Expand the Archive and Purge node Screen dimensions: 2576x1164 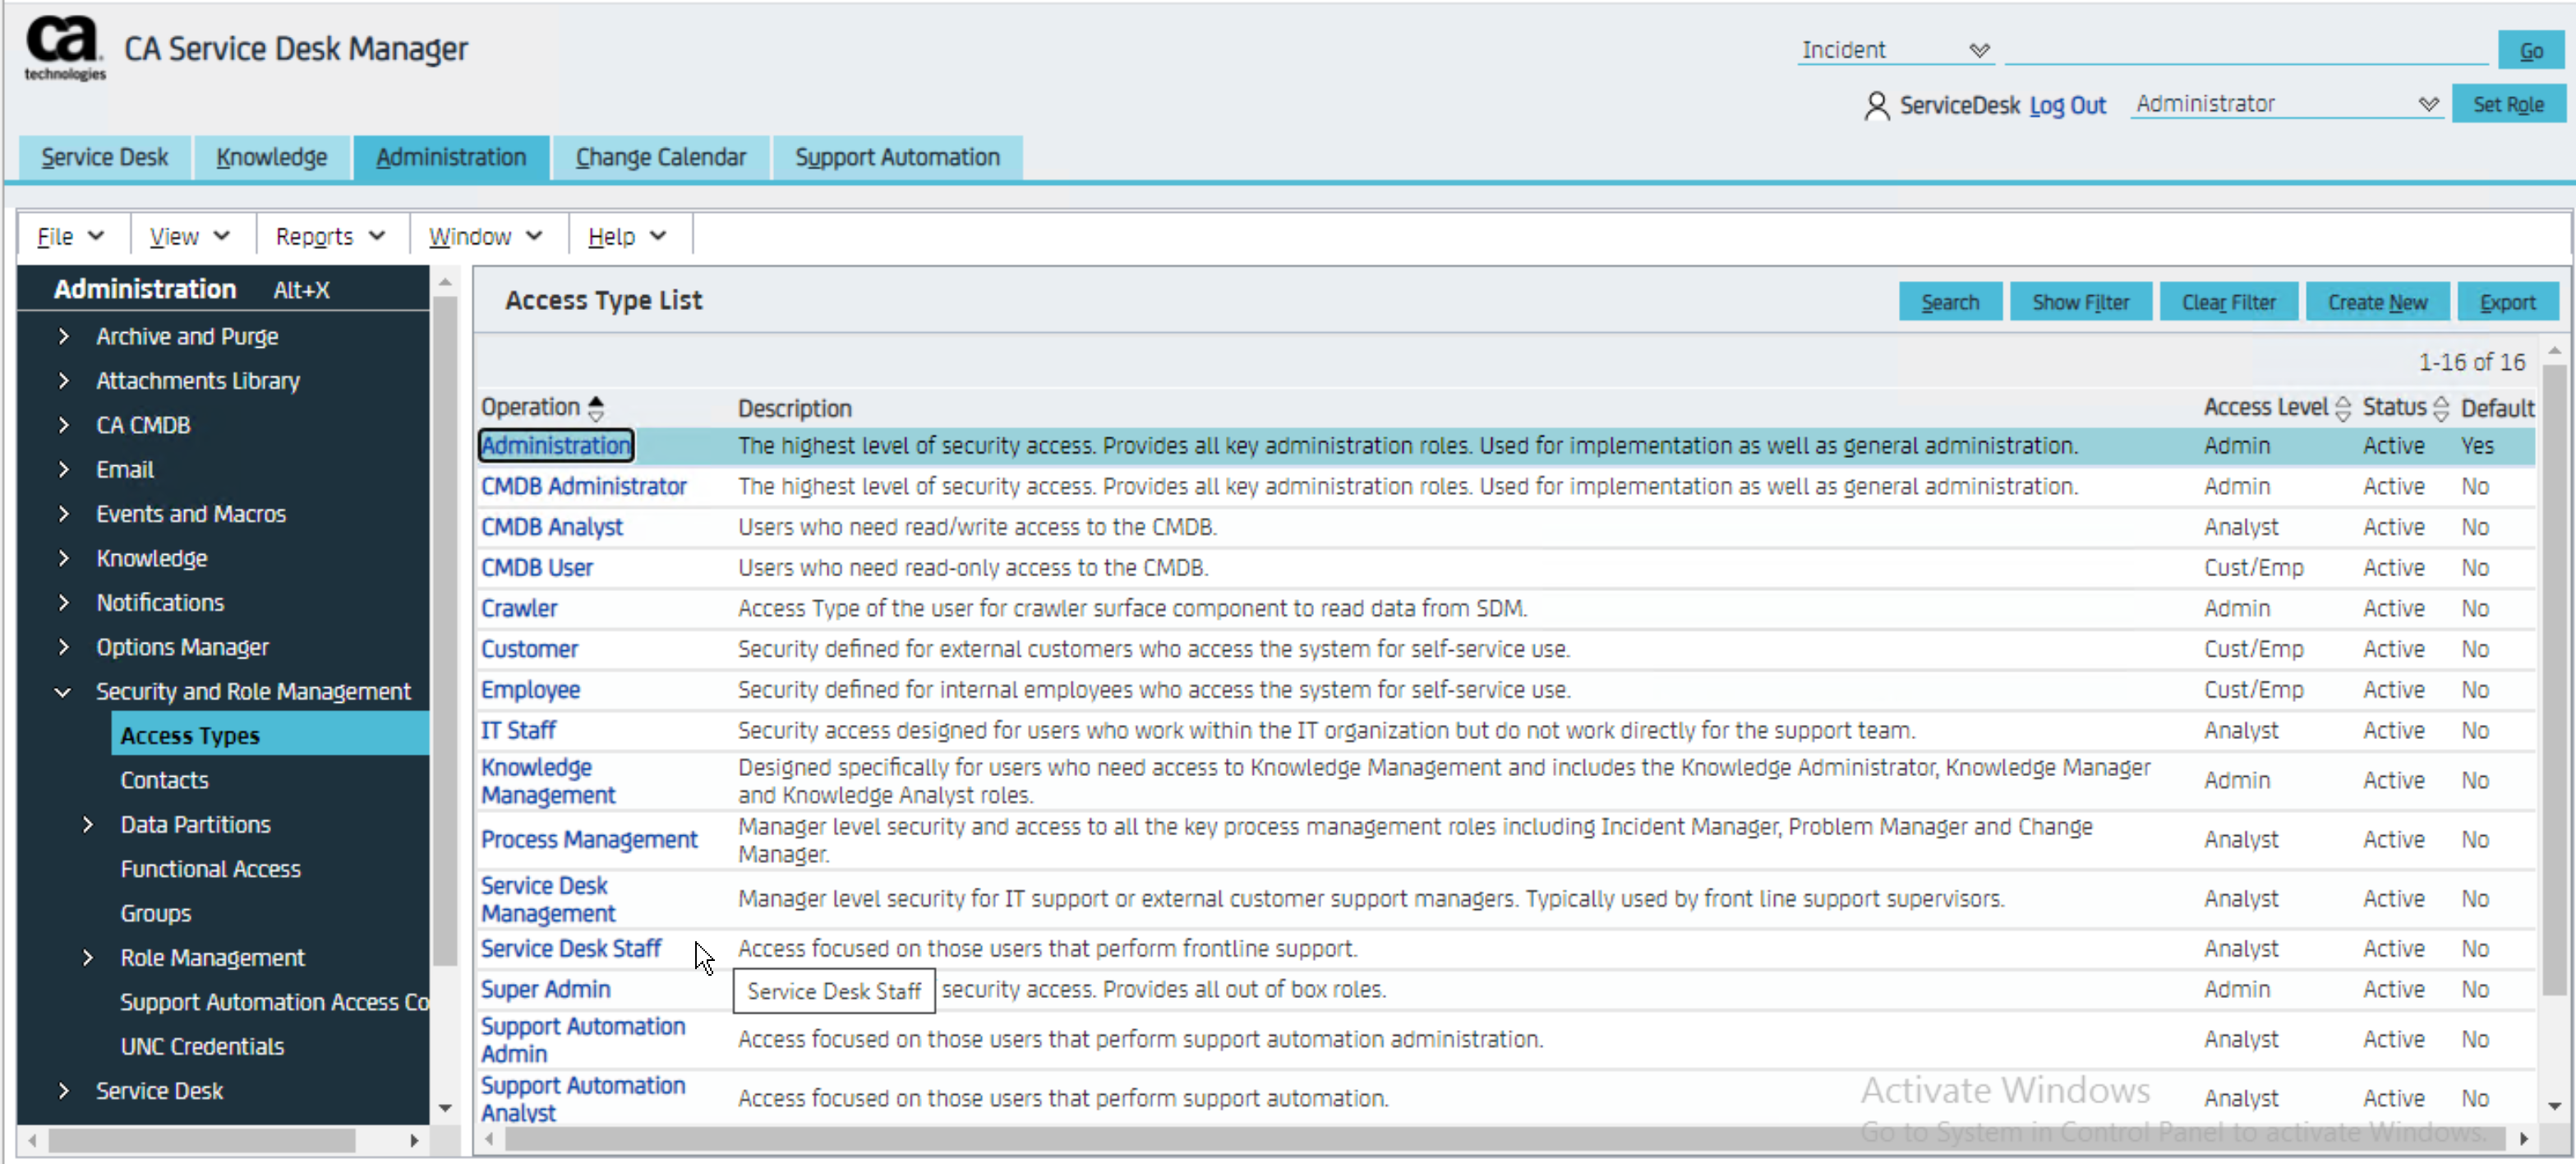pos(64,337)
